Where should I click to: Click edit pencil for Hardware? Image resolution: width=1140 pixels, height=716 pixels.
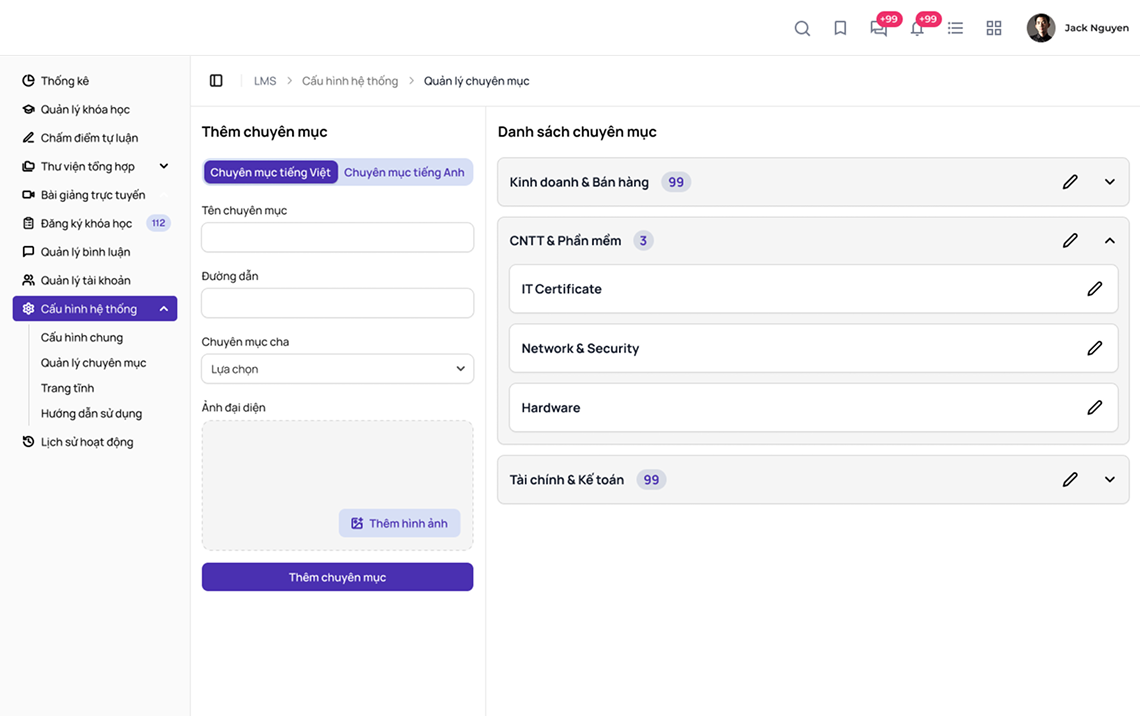point(1094,408)
